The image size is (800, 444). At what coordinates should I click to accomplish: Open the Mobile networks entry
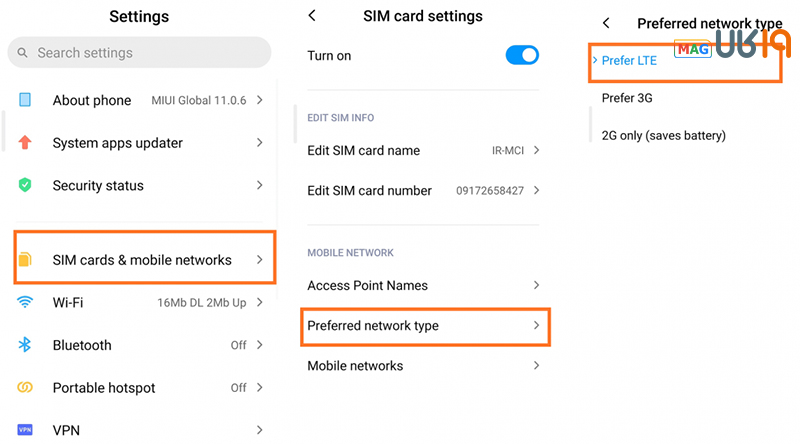click(355, 366)
